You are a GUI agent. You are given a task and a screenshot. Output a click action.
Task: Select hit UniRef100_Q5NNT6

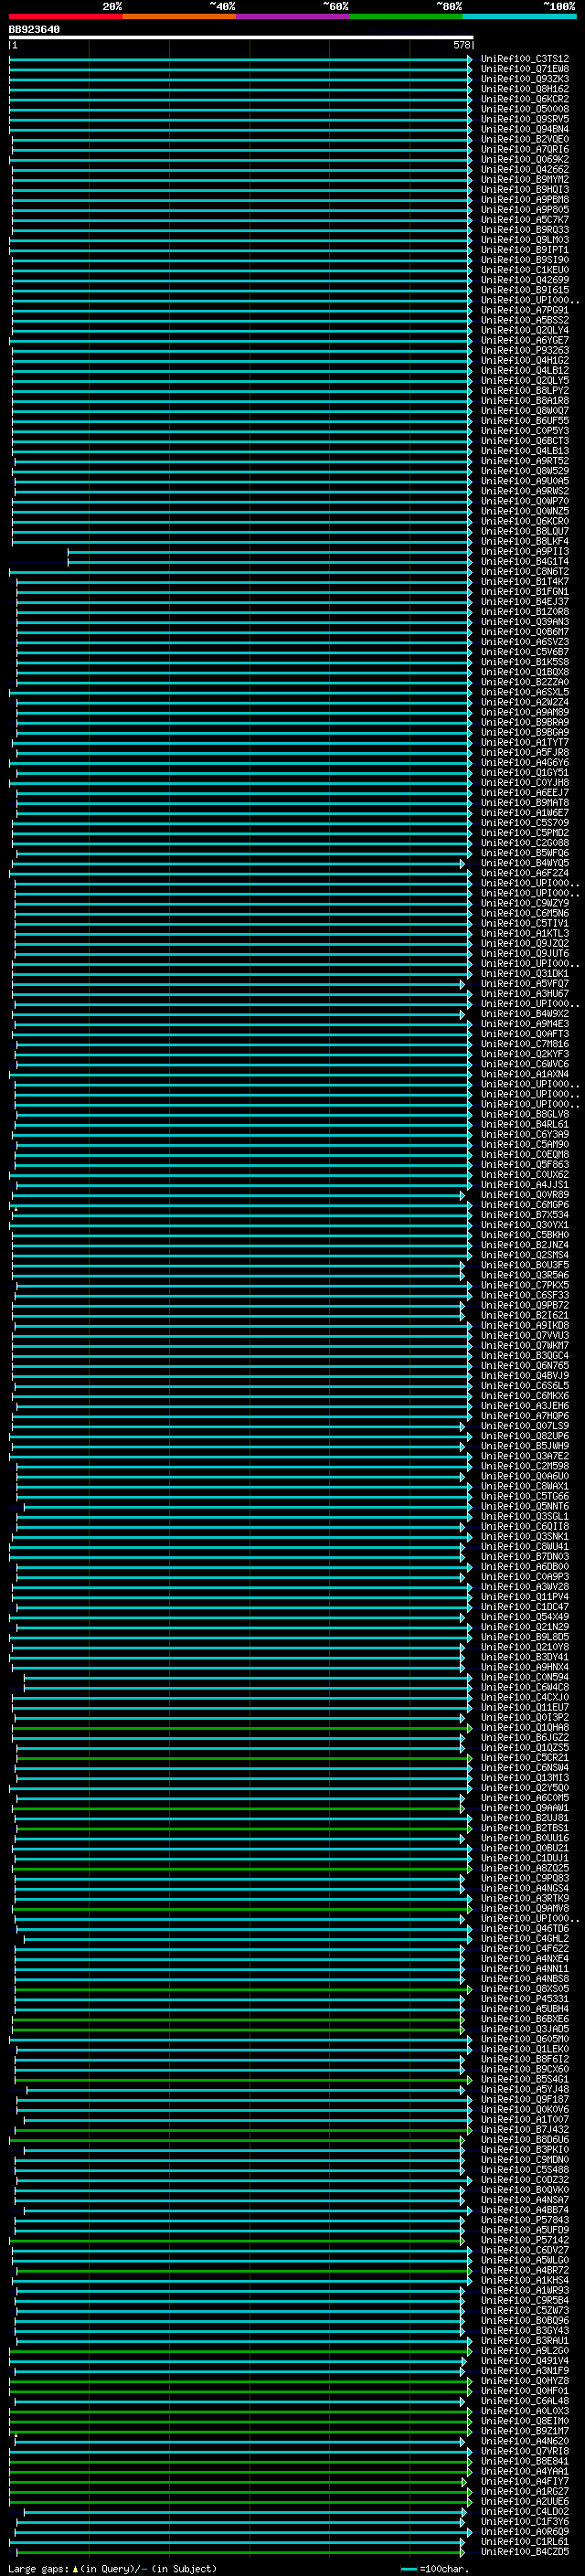coord(524,1506)
